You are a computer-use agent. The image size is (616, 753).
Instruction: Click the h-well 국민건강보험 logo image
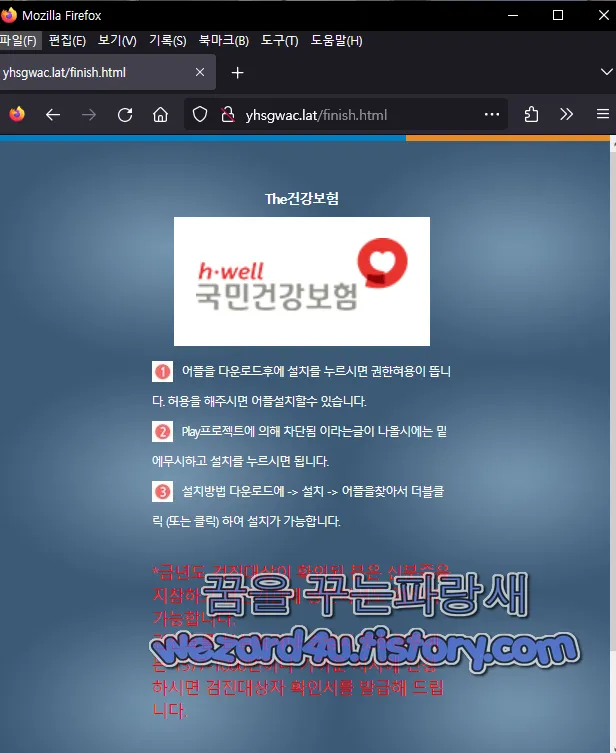click(302, 281)
